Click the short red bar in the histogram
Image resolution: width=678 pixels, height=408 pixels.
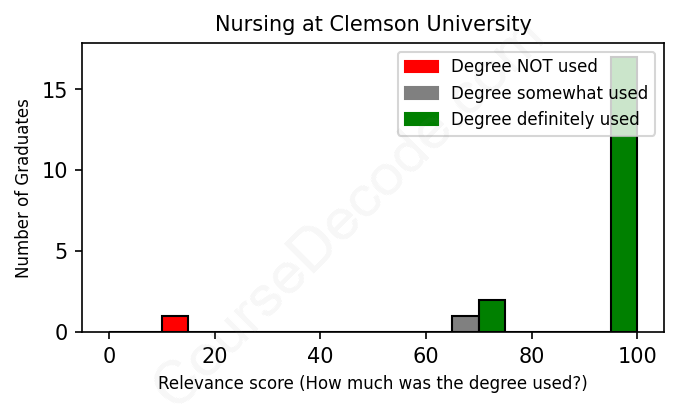175,324
